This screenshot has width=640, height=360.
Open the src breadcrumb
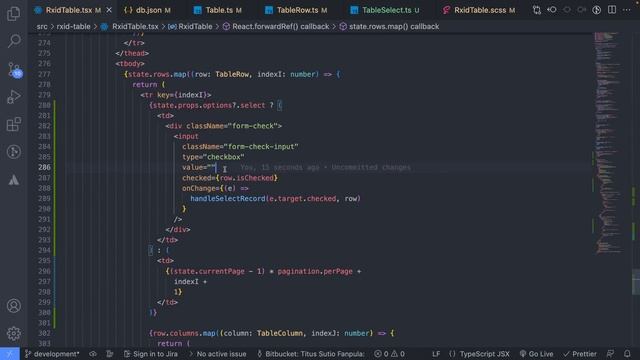[42, 27]
